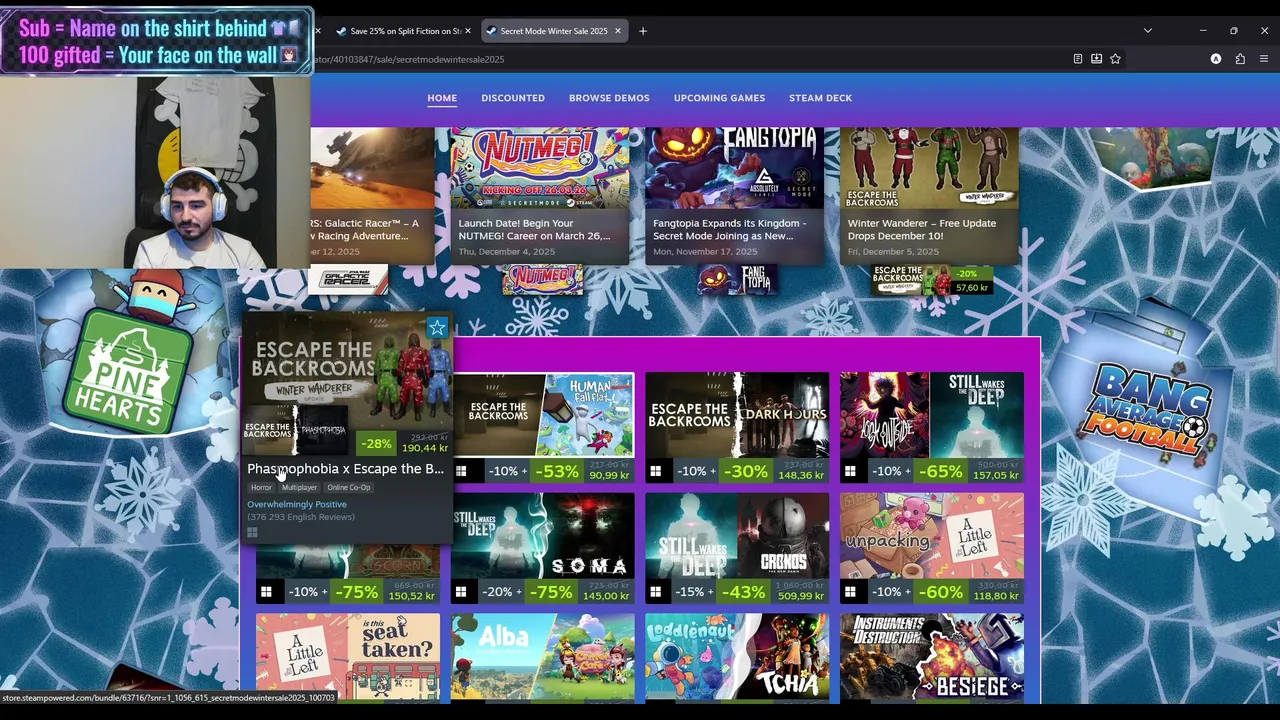Click the Multiplayer tag in bundle popup
This screenshot has width=1280, height=720.
click(299, 487)
